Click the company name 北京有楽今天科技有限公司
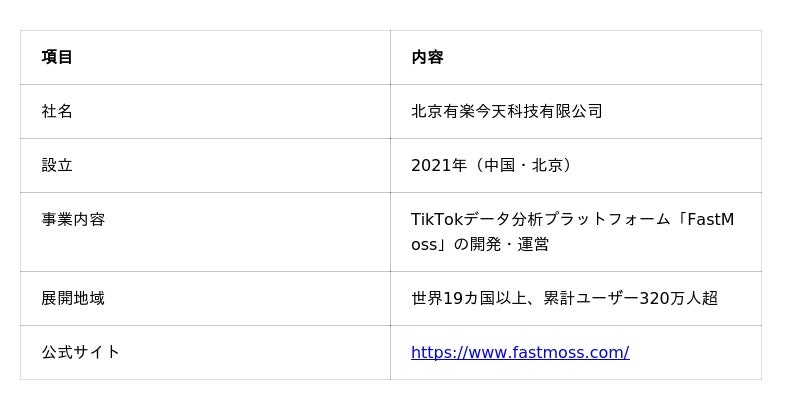 [x=507, y=111]
